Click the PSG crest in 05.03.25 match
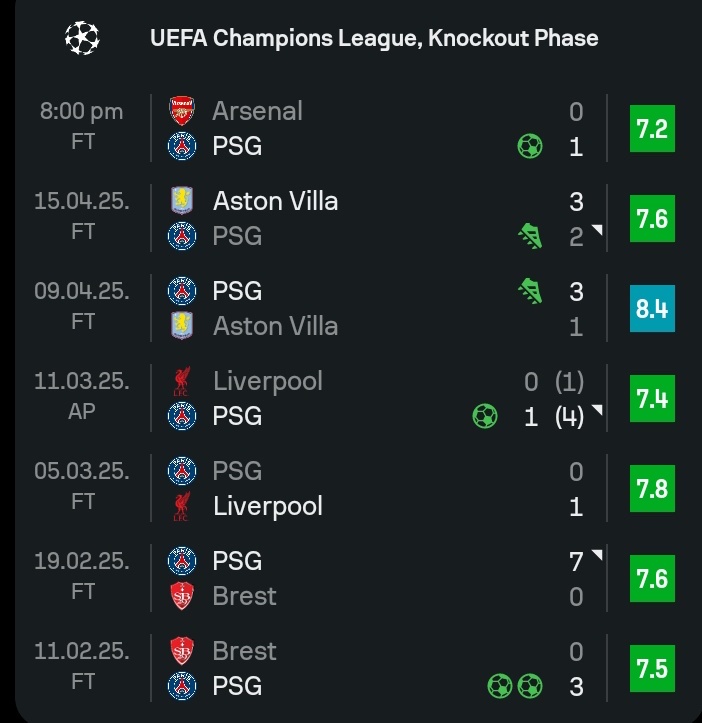 (182, 471)
